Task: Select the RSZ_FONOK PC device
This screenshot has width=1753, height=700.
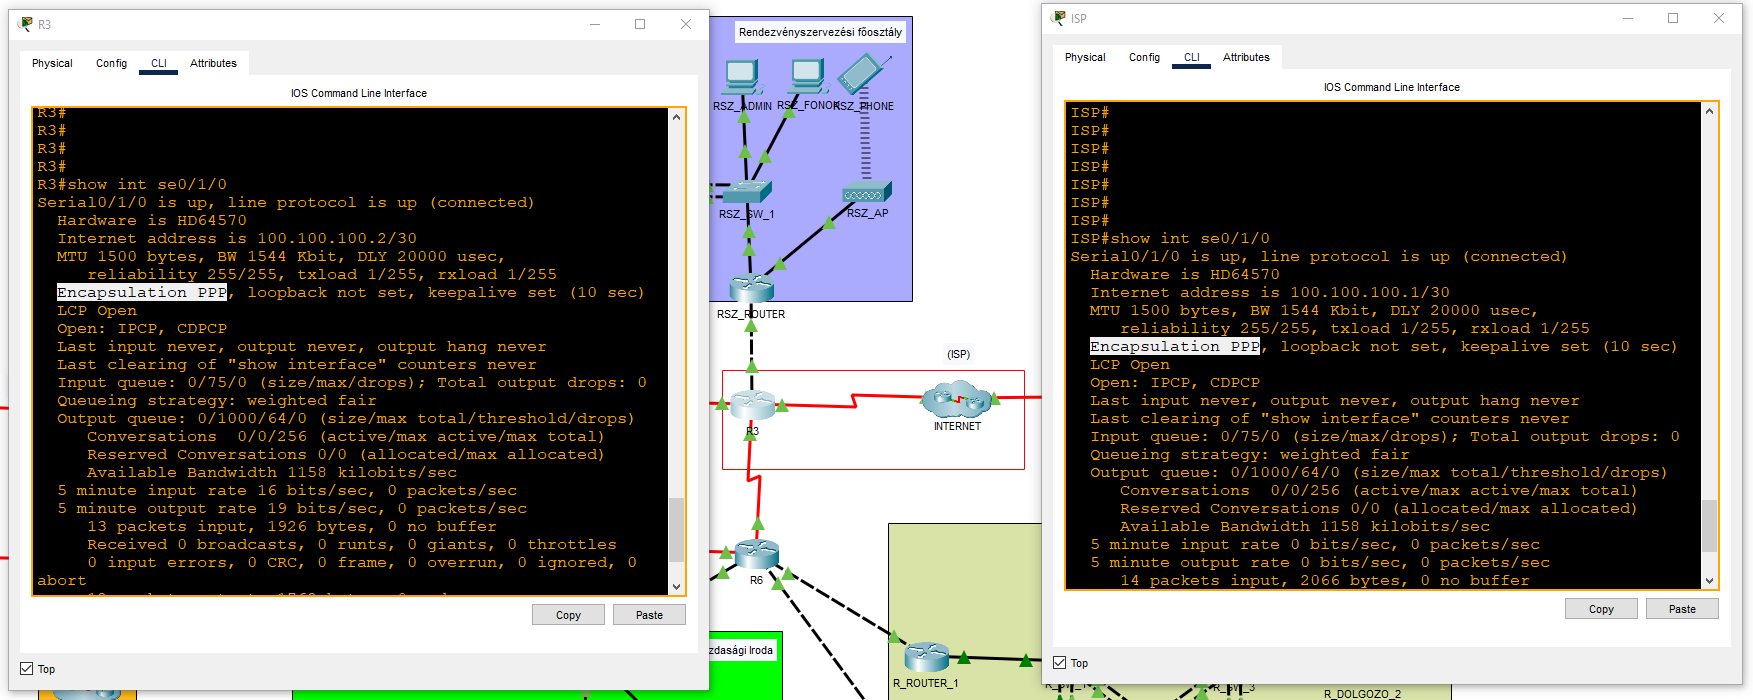Action: [807, 76]
